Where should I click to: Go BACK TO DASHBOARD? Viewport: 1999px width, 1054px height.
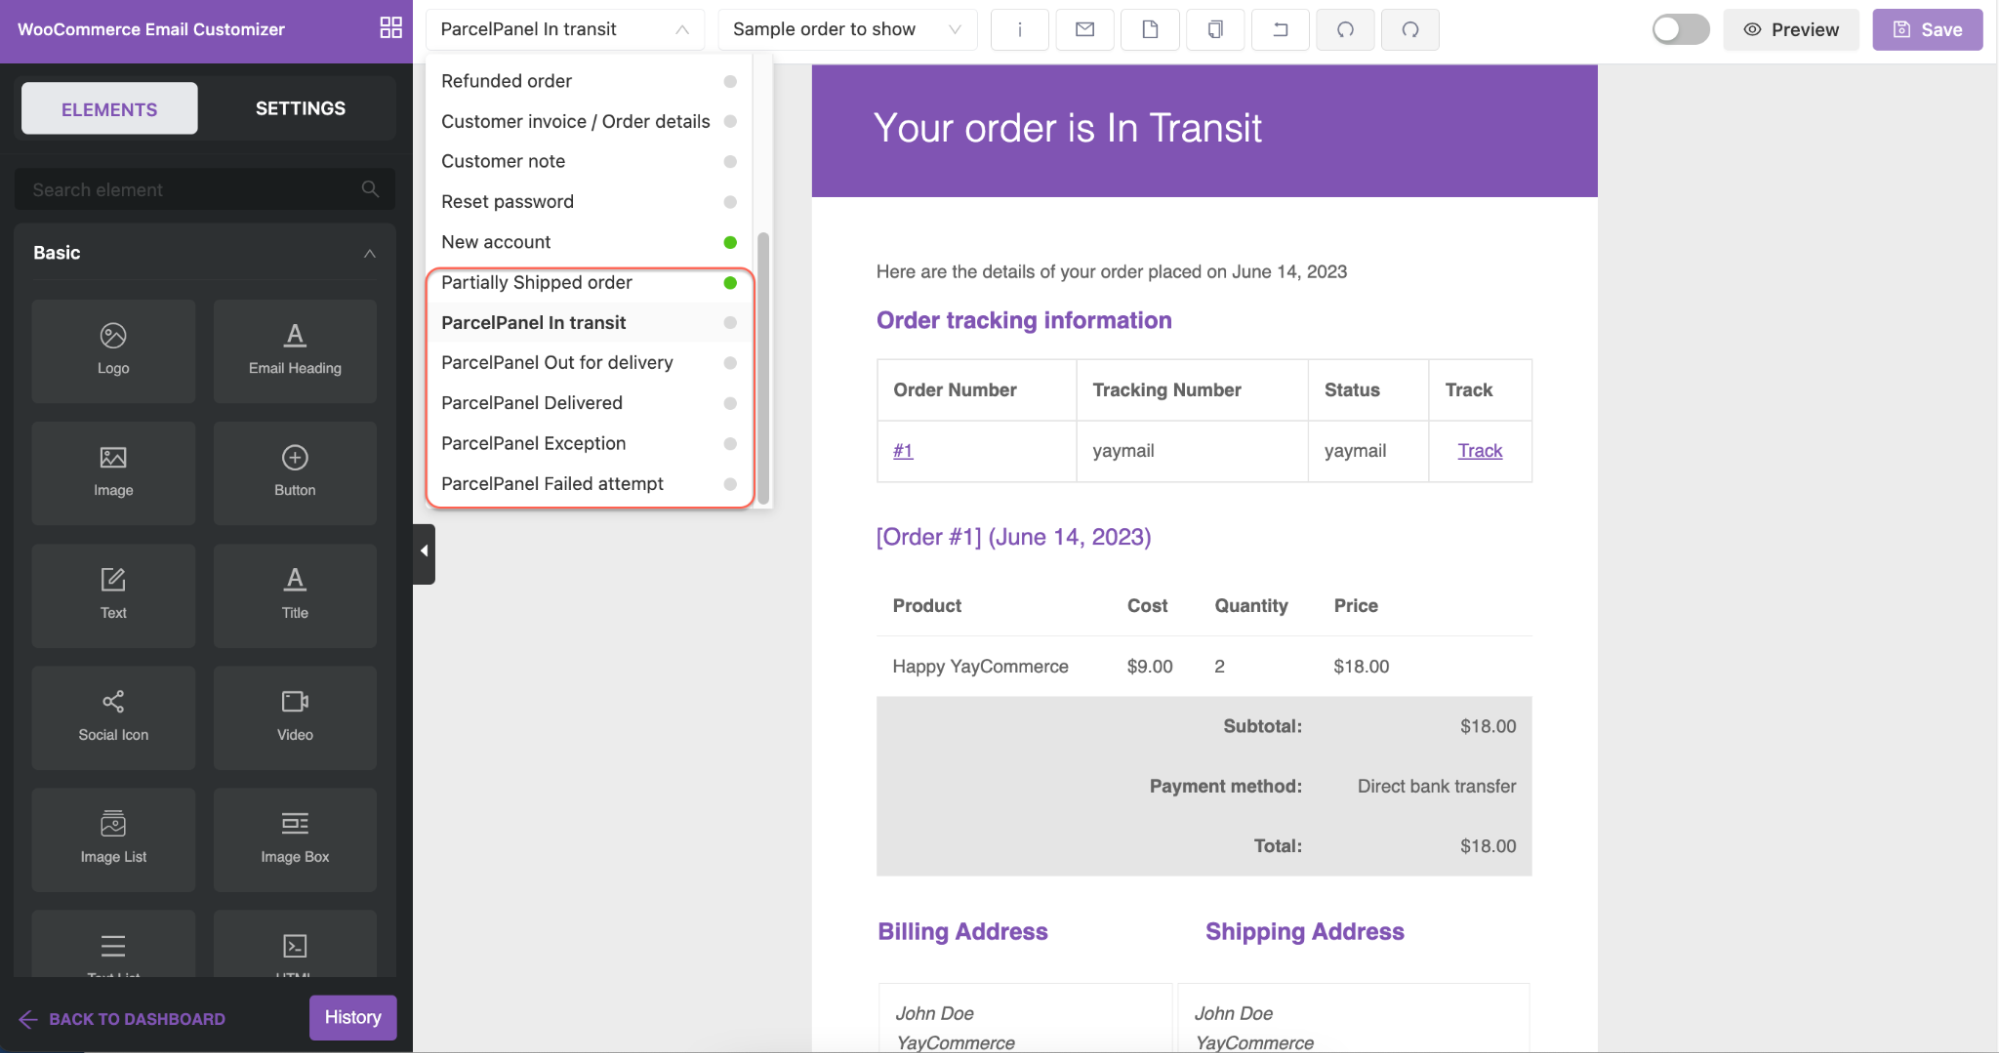pyautogui.click(x=122, y=1019)
